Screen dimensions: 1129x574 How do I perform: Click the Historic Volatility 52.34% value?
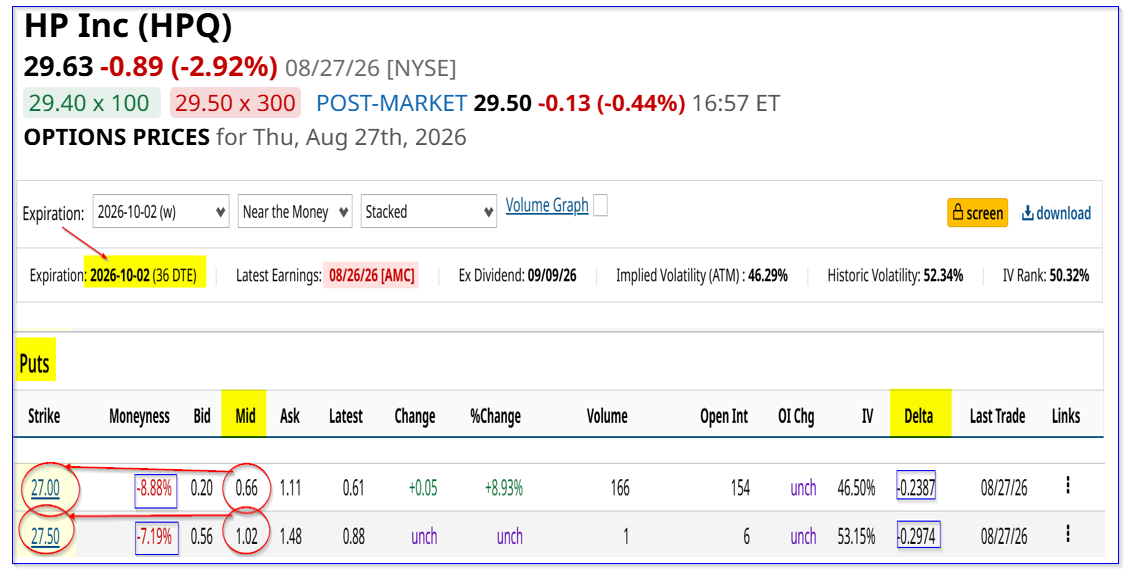(x=943, y=275)
